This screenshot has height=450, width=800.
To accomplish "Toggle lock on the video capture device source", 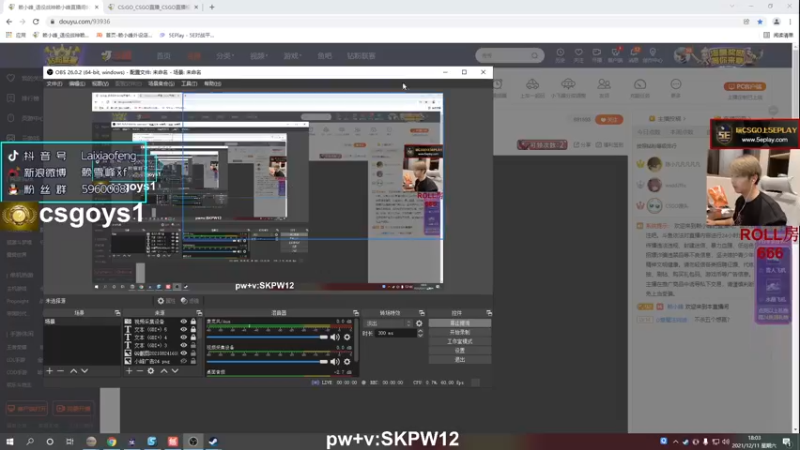I will point(193,322).
